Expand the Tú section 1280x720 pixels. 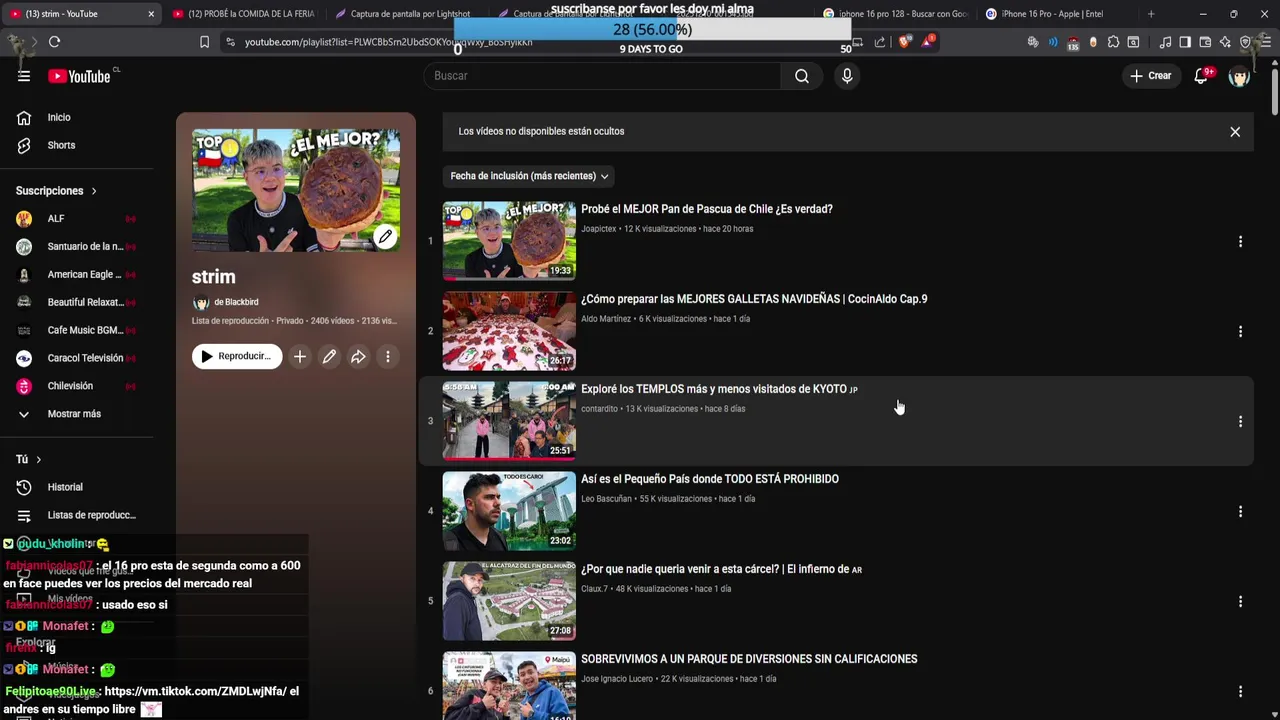38,460
